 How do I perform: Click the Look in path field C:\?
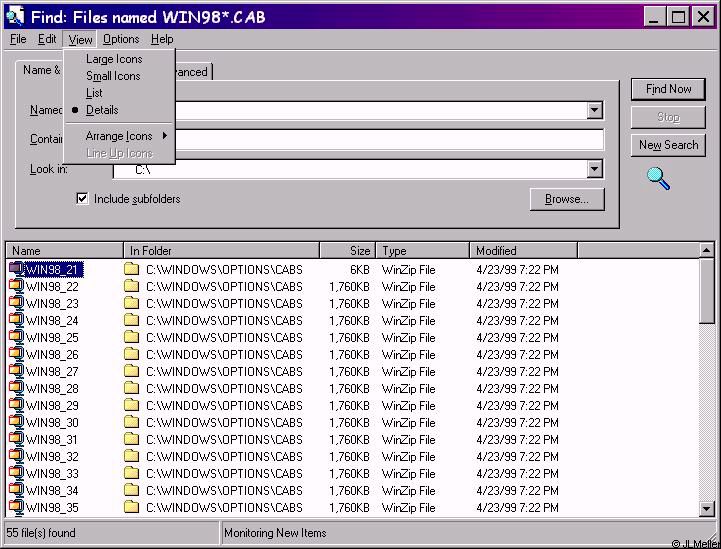pyautogui.click(x=351, y=169)
